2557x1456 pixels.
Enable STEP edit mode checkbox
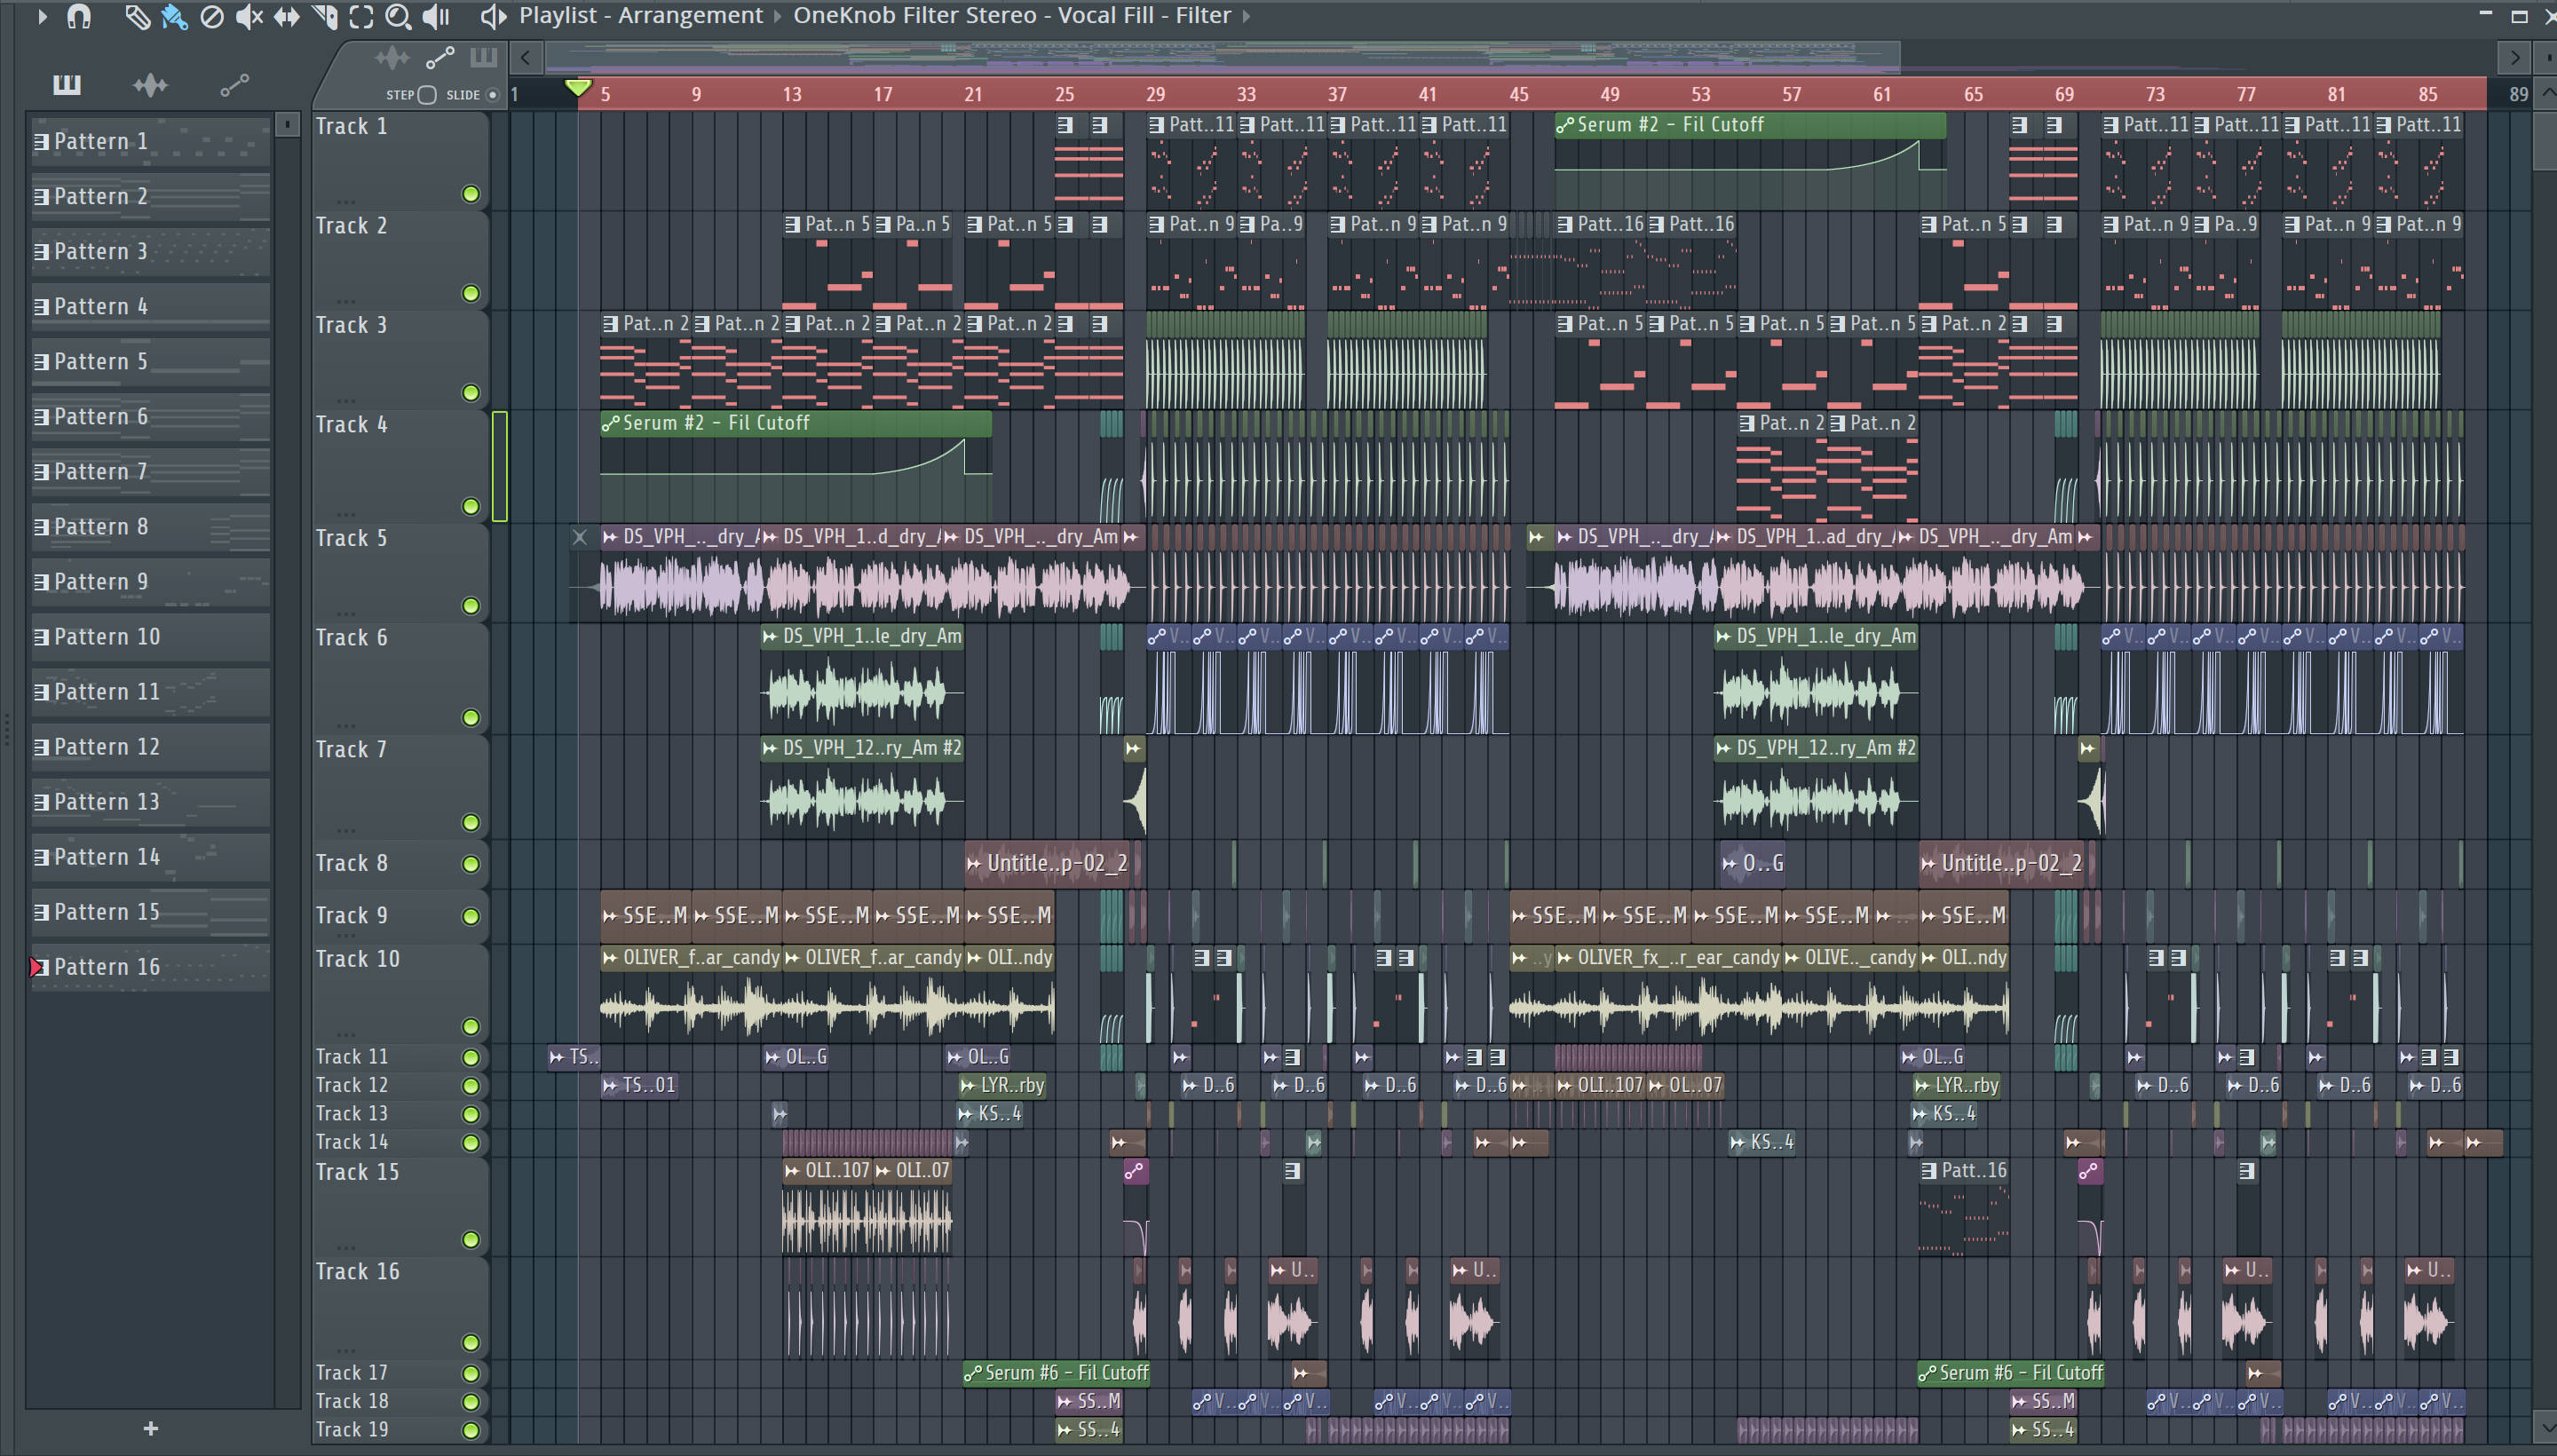[427, 95]
